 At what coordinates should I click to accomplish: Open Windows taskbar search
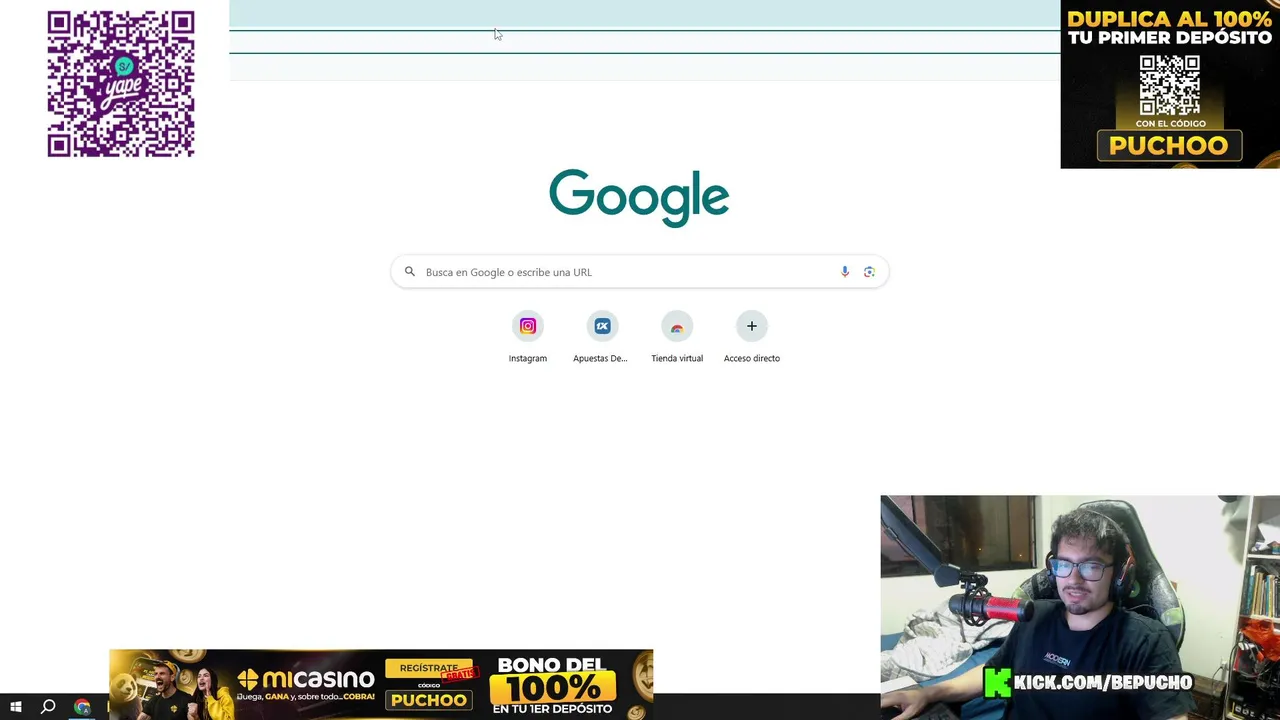(x=48, y=707)
